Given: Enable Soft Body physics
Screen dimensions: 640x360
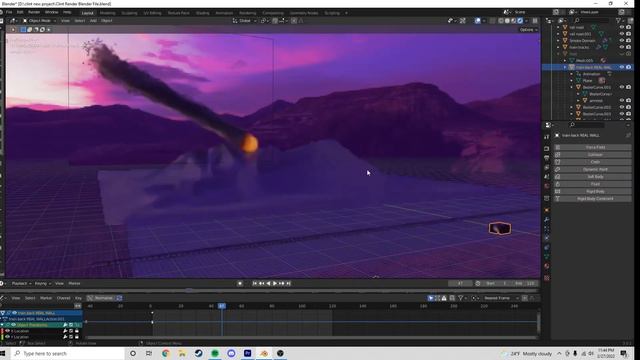Looking at the screenshot, I should click(x=593, y=176).
